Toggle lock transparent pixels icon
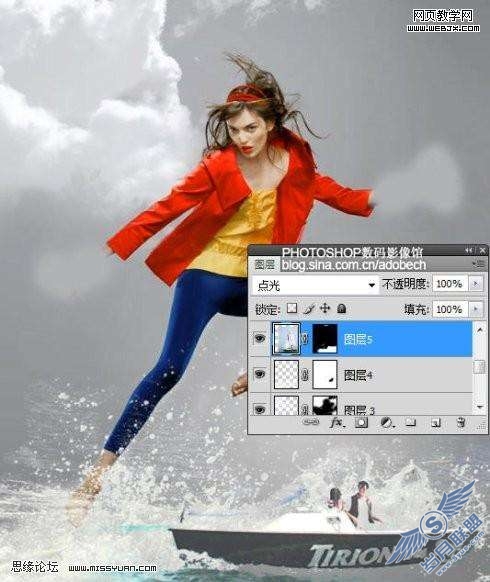 click(293, 308)
